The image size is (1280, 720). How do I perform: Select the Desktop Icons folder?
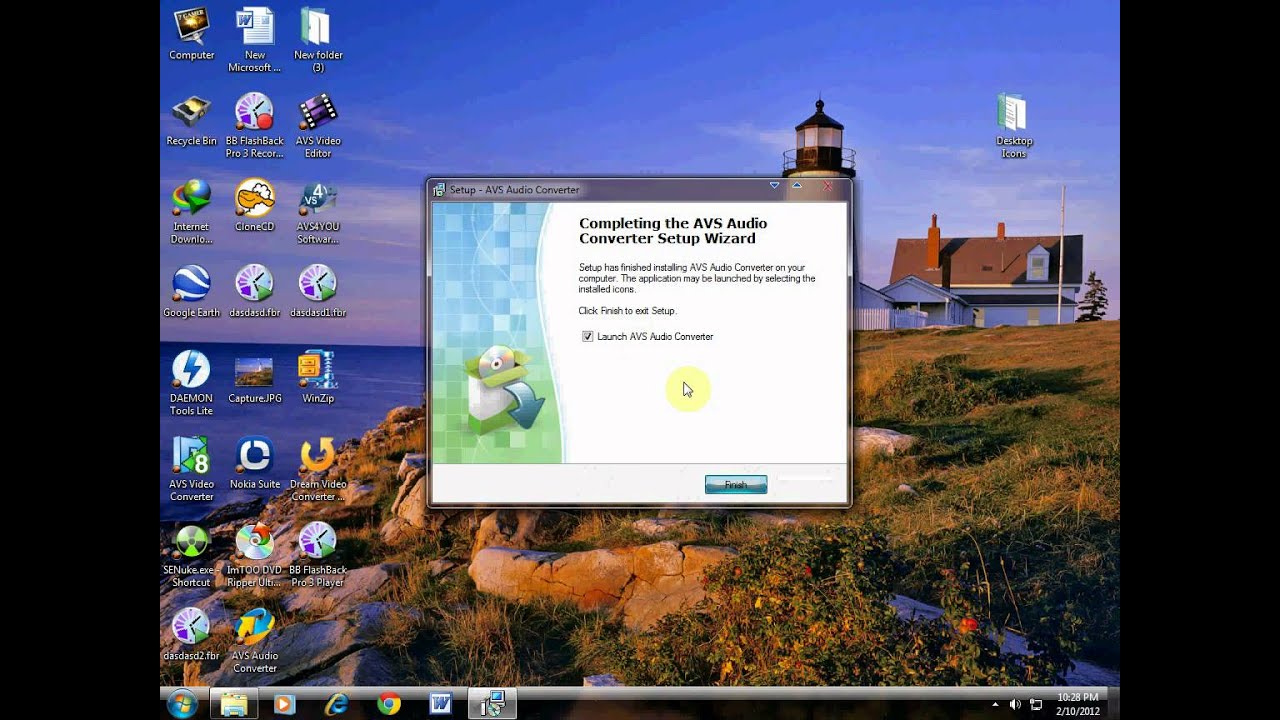pyautogui.click(x=1013, y=126)
